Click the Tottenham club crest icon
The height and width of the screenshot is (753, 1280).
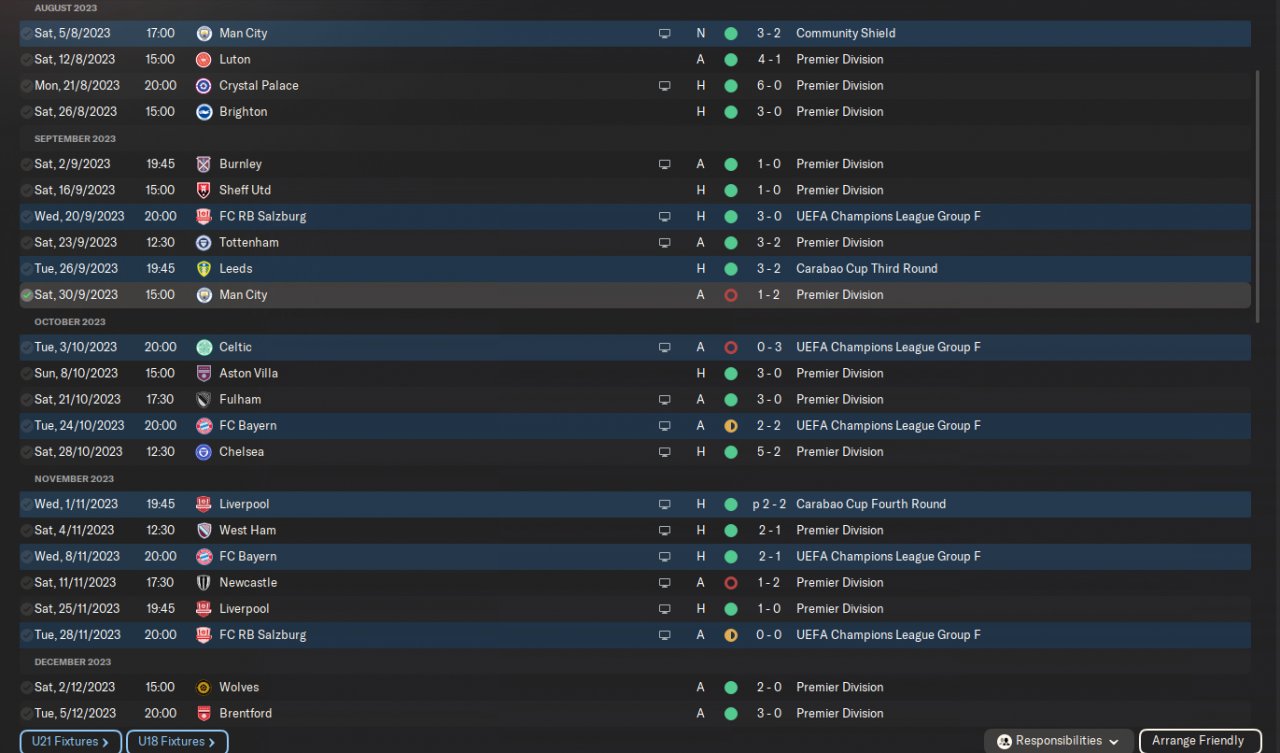204,243
